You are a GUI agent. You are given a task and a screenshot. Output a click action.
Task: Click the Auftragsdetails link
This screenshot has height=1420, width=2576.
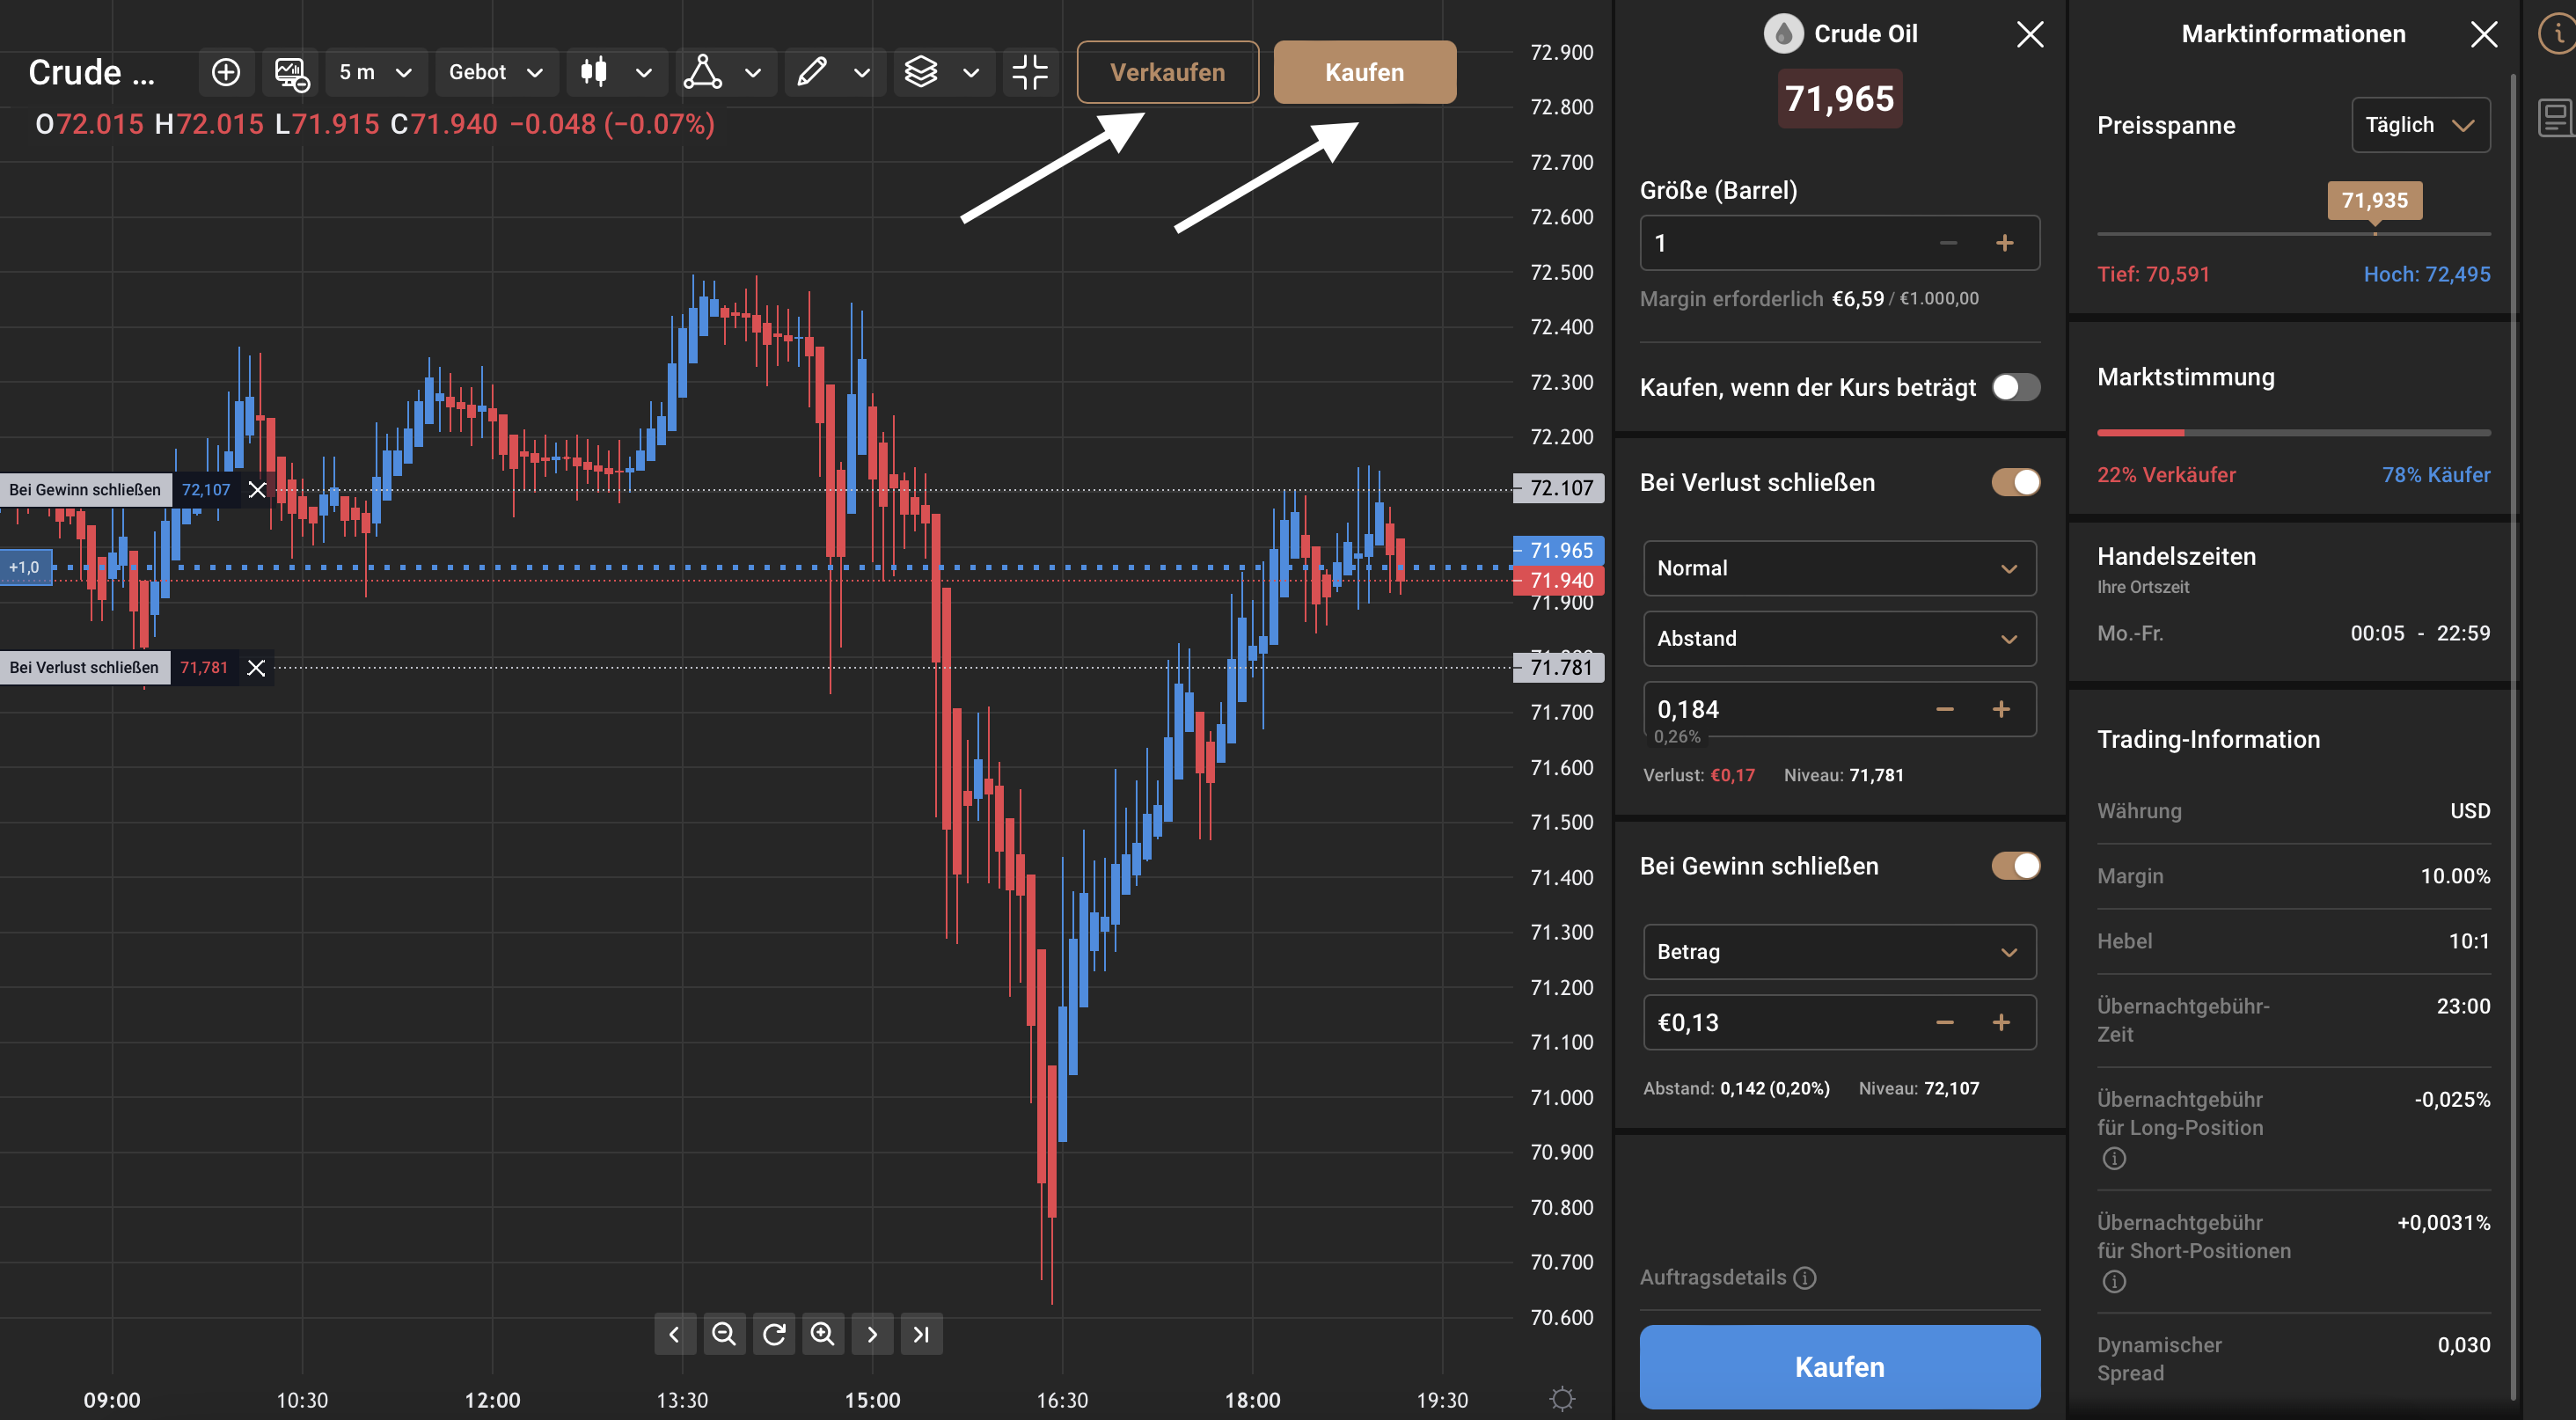[x=1713, y=1278]
